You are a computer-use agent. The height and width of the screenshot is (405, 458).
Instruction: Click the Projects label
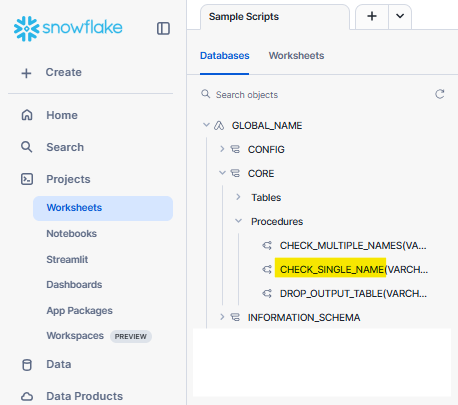68,179
